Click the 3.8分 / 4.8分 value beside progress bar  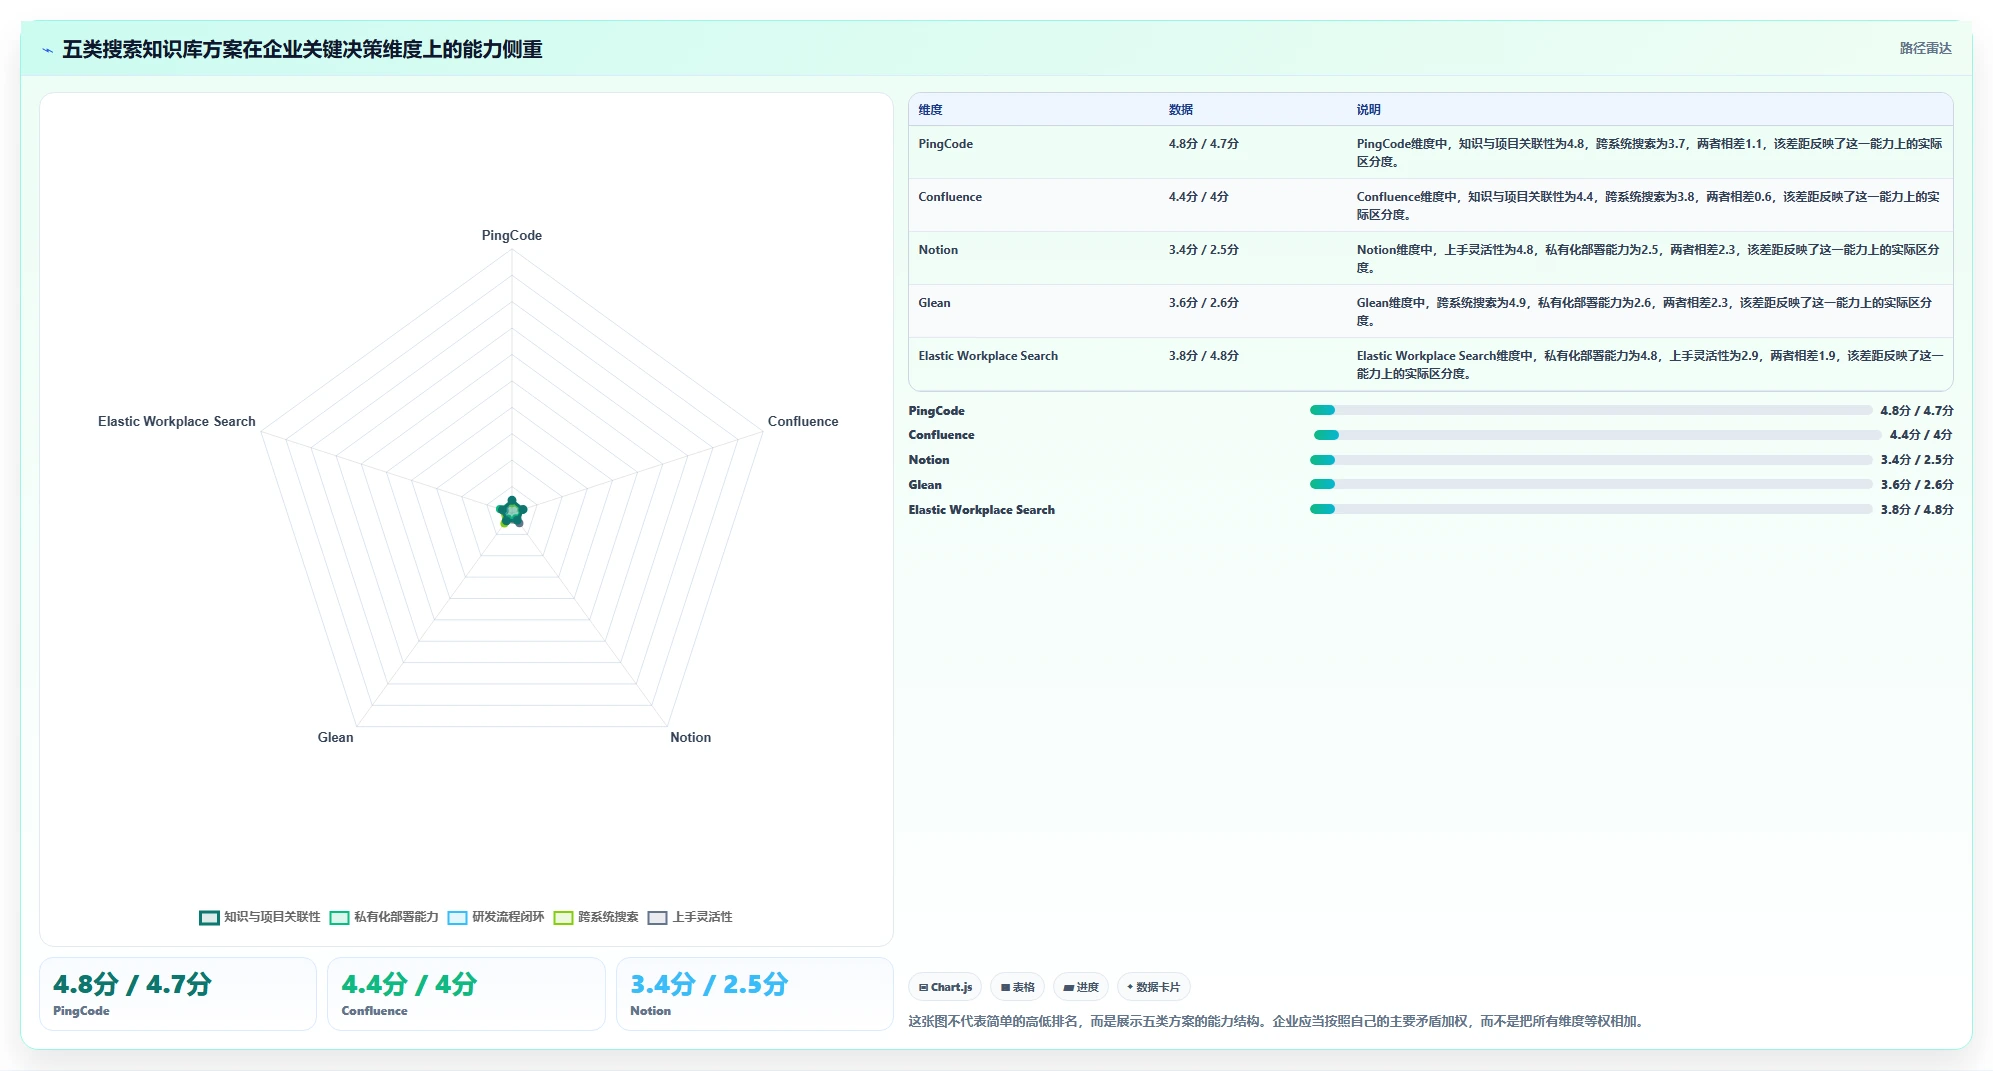(1917, 510)
